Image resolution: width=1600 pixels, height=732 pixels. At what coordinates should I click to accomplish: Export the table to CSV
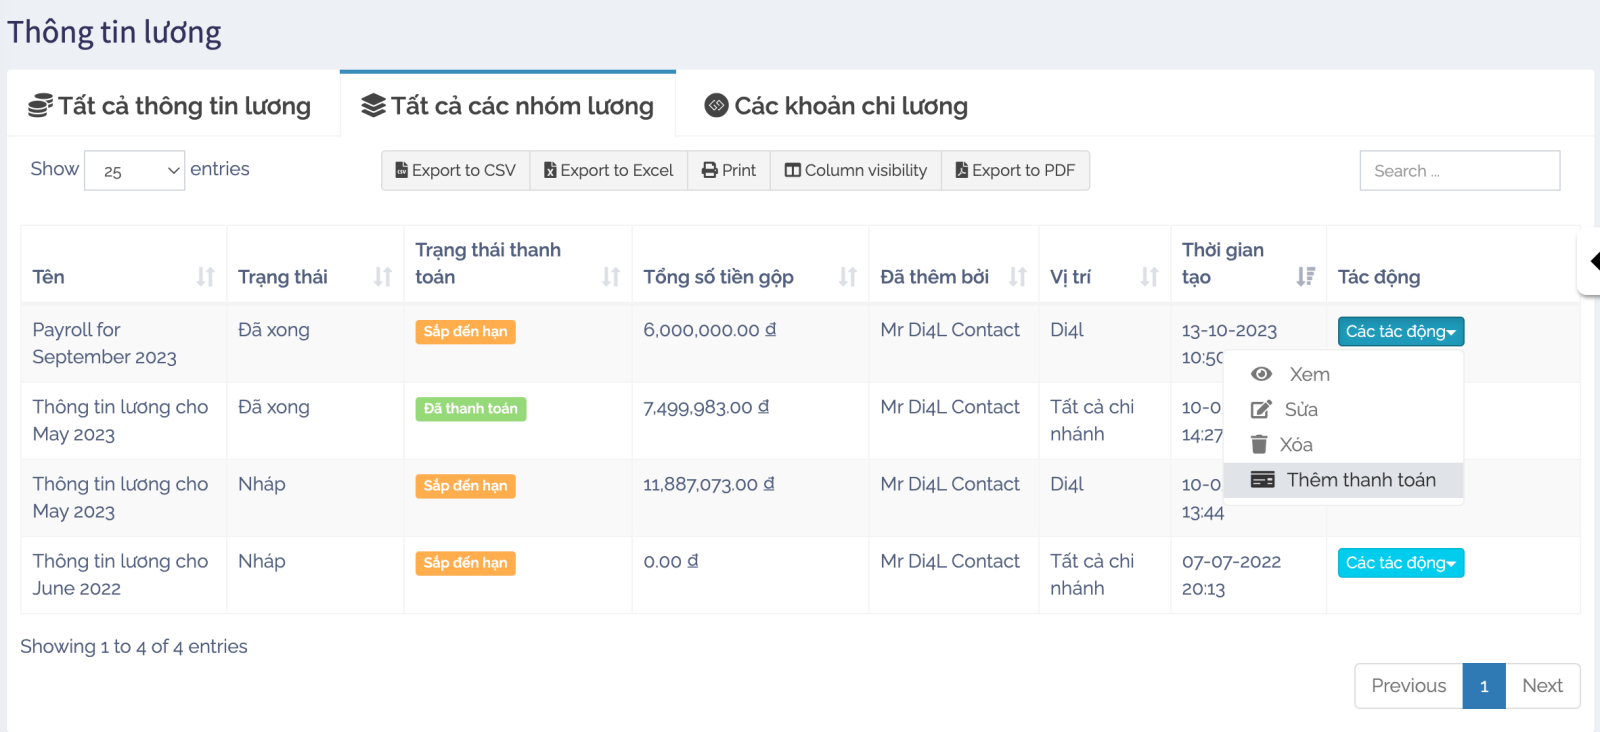[x=455, y=171]
